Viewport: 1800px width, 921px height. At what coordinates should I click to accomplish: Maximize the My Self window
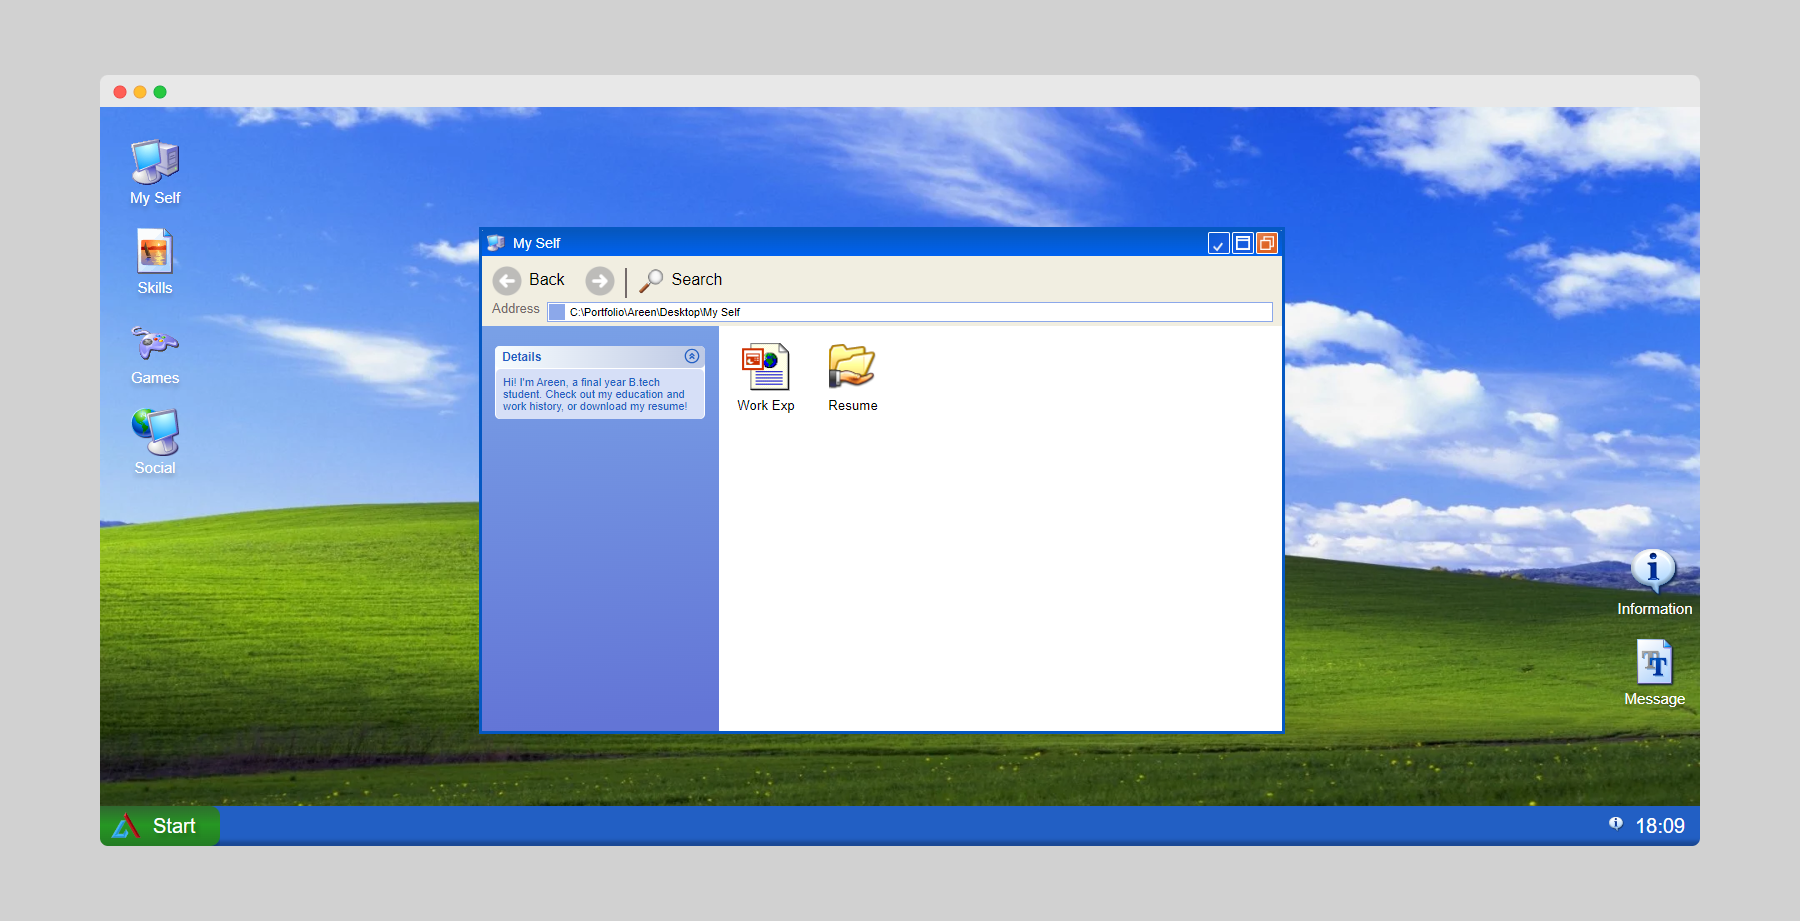1242,243
